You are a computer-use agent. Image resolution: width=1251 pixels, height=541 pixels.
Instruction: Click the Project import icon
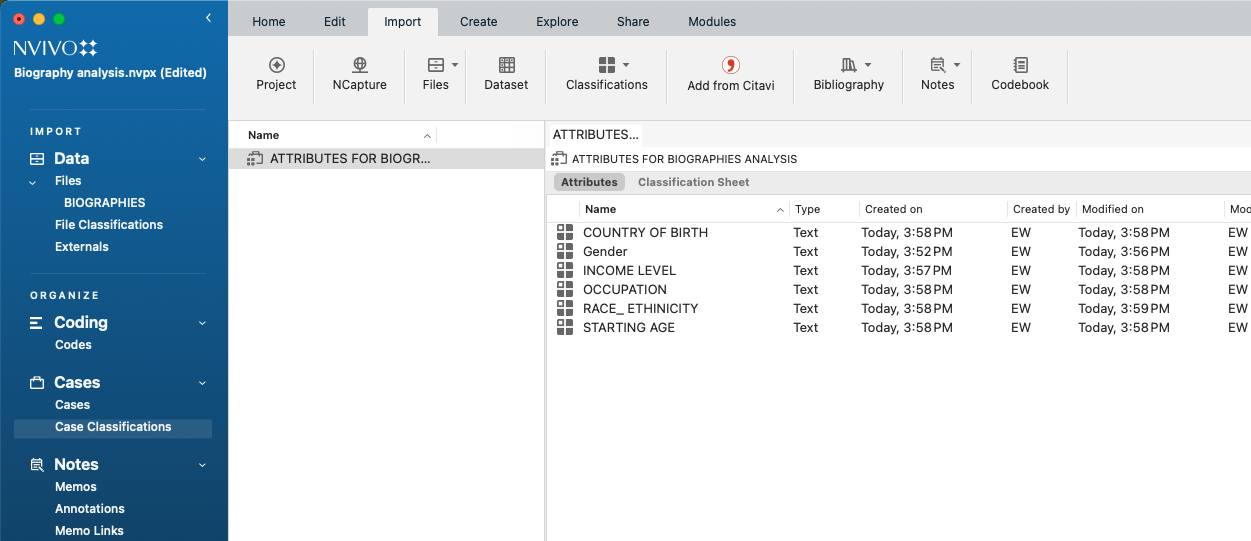click(x=276, y=65)
